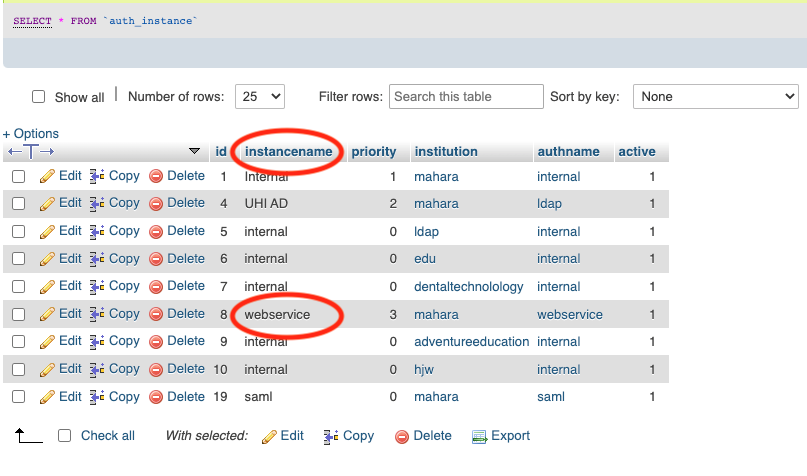Screen dimensions: 807x476
Task: Click the Copy icon in With selected bar
Action: 331,436
